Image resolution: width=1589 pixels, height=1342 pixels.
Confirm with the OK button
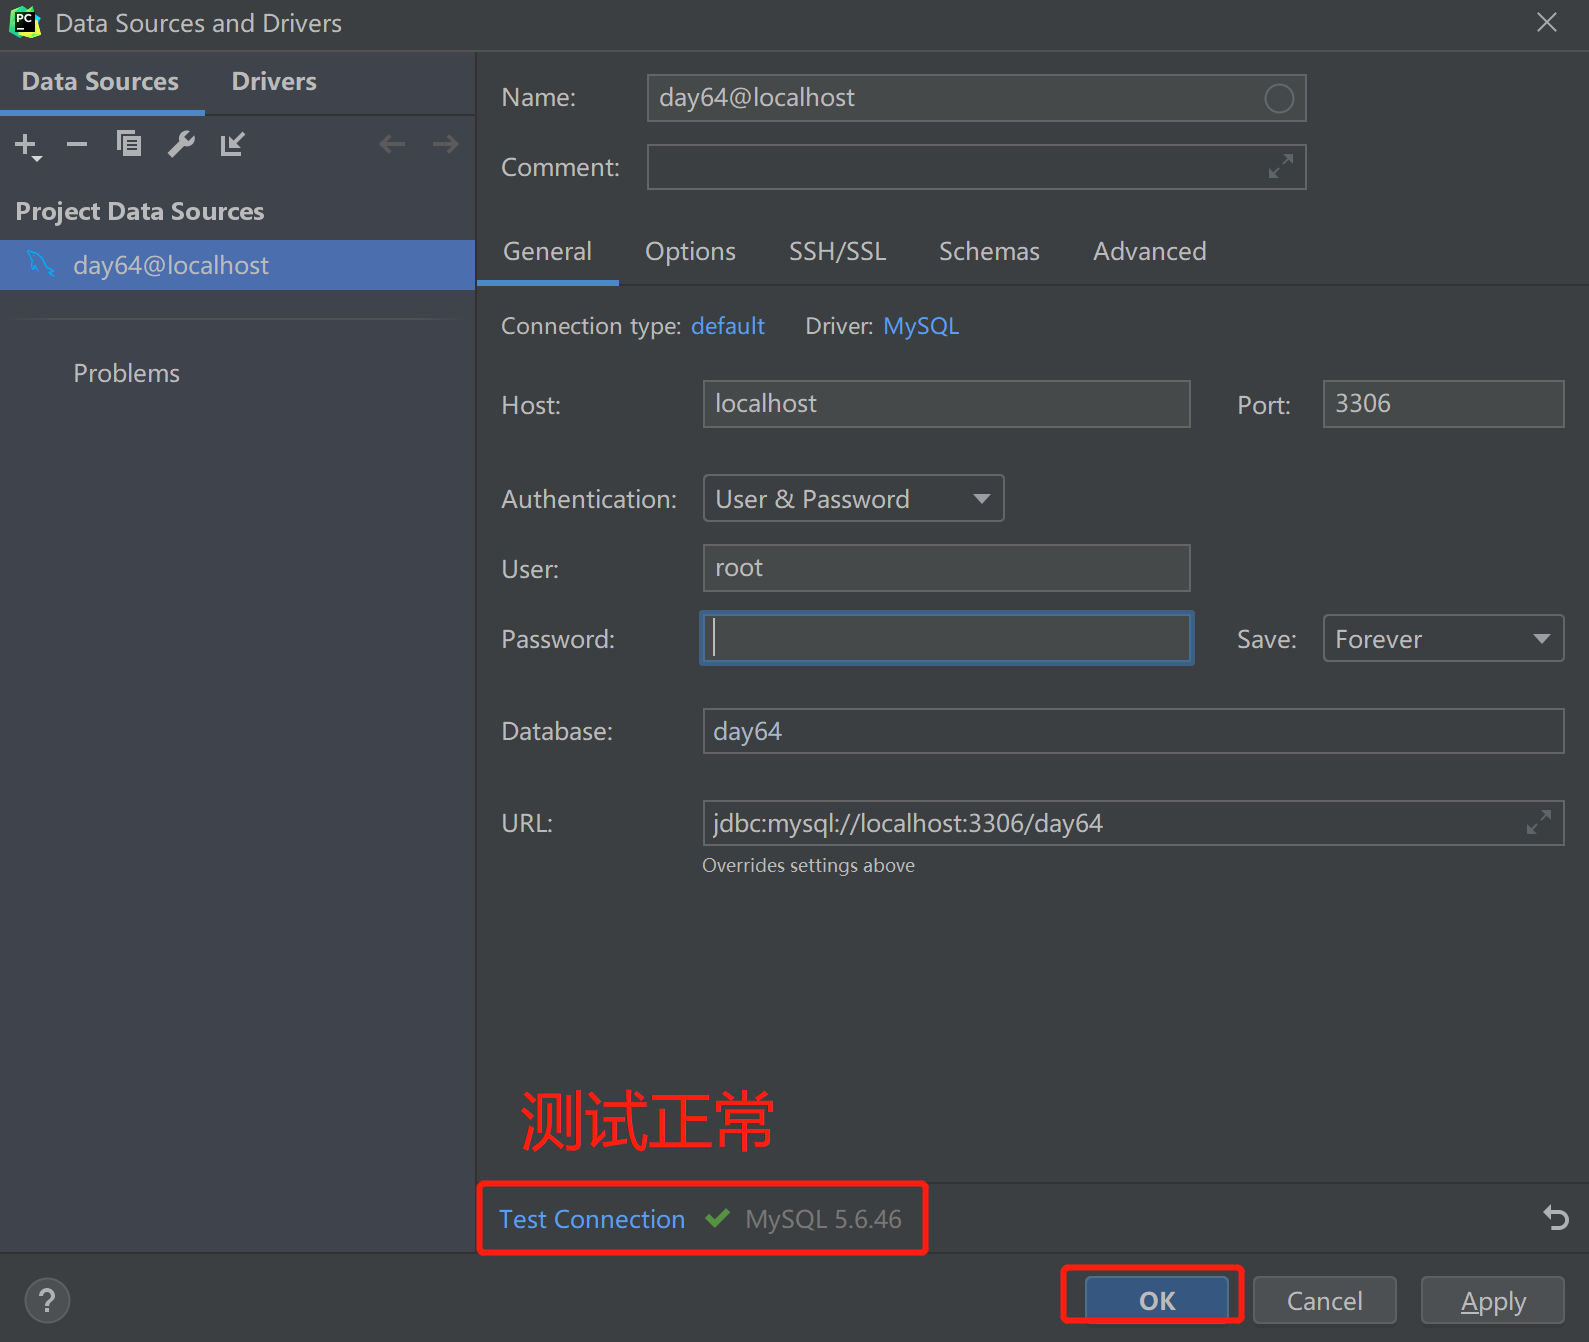point(1157,1299)
